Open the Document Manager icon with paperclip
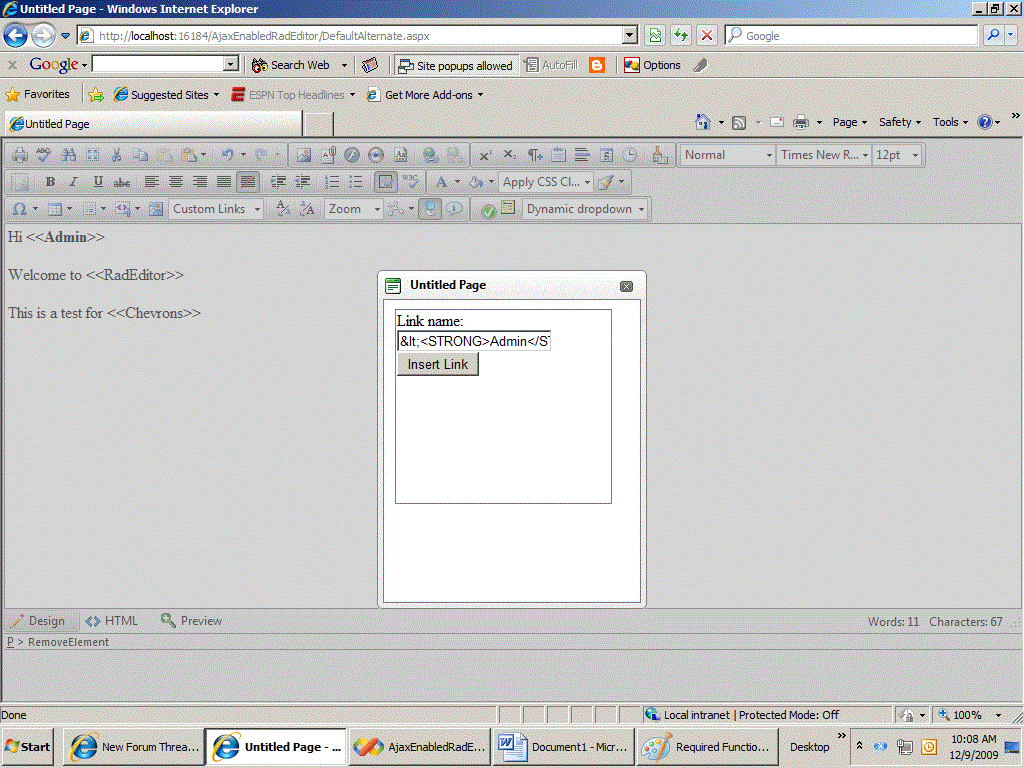Viewport: 1024px width, 768px height. (x=328, y=155)
